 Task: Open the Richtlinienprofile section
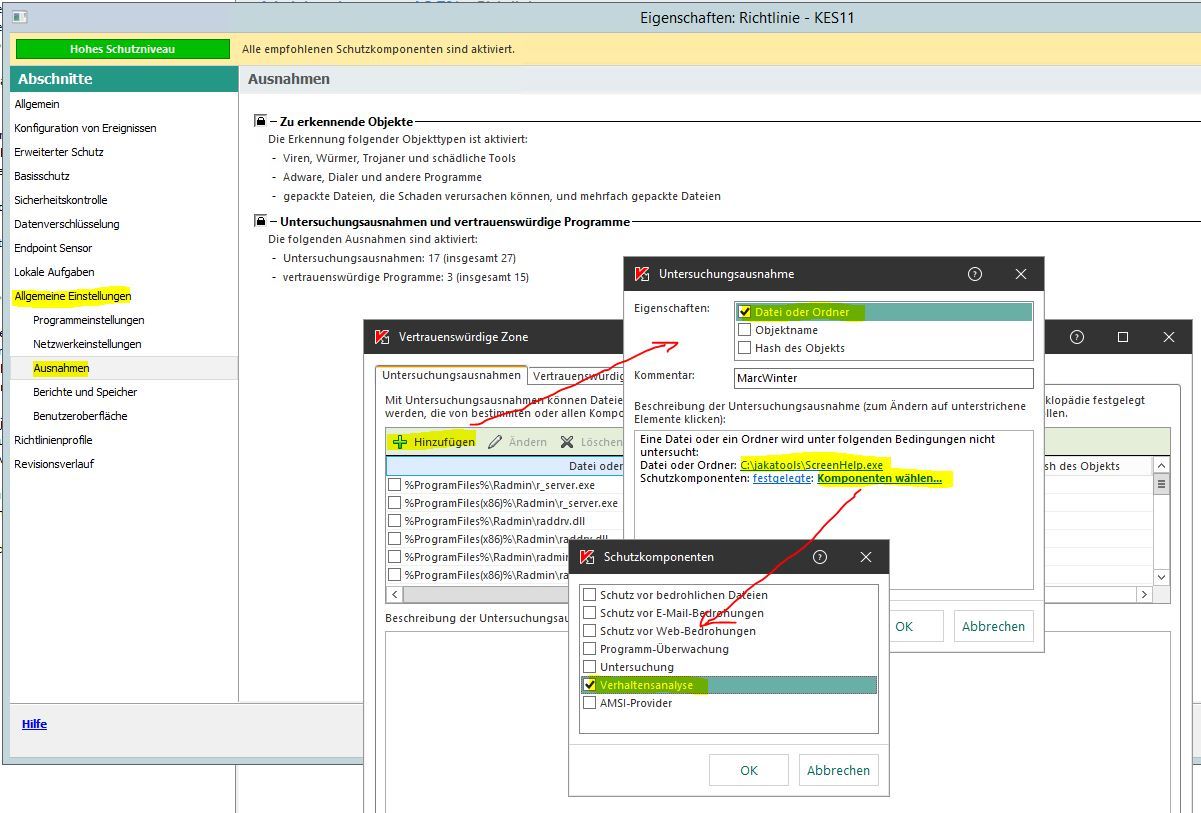53,440
